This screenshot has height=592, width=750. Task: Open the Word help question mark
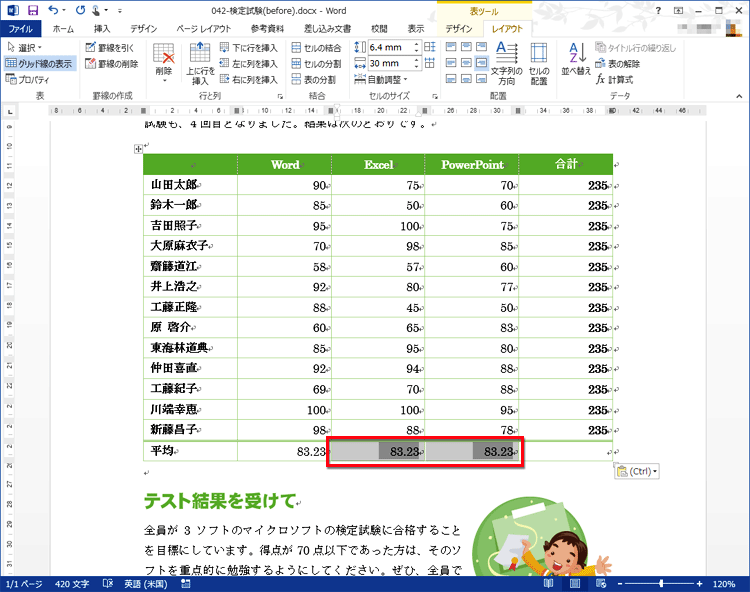658,11
